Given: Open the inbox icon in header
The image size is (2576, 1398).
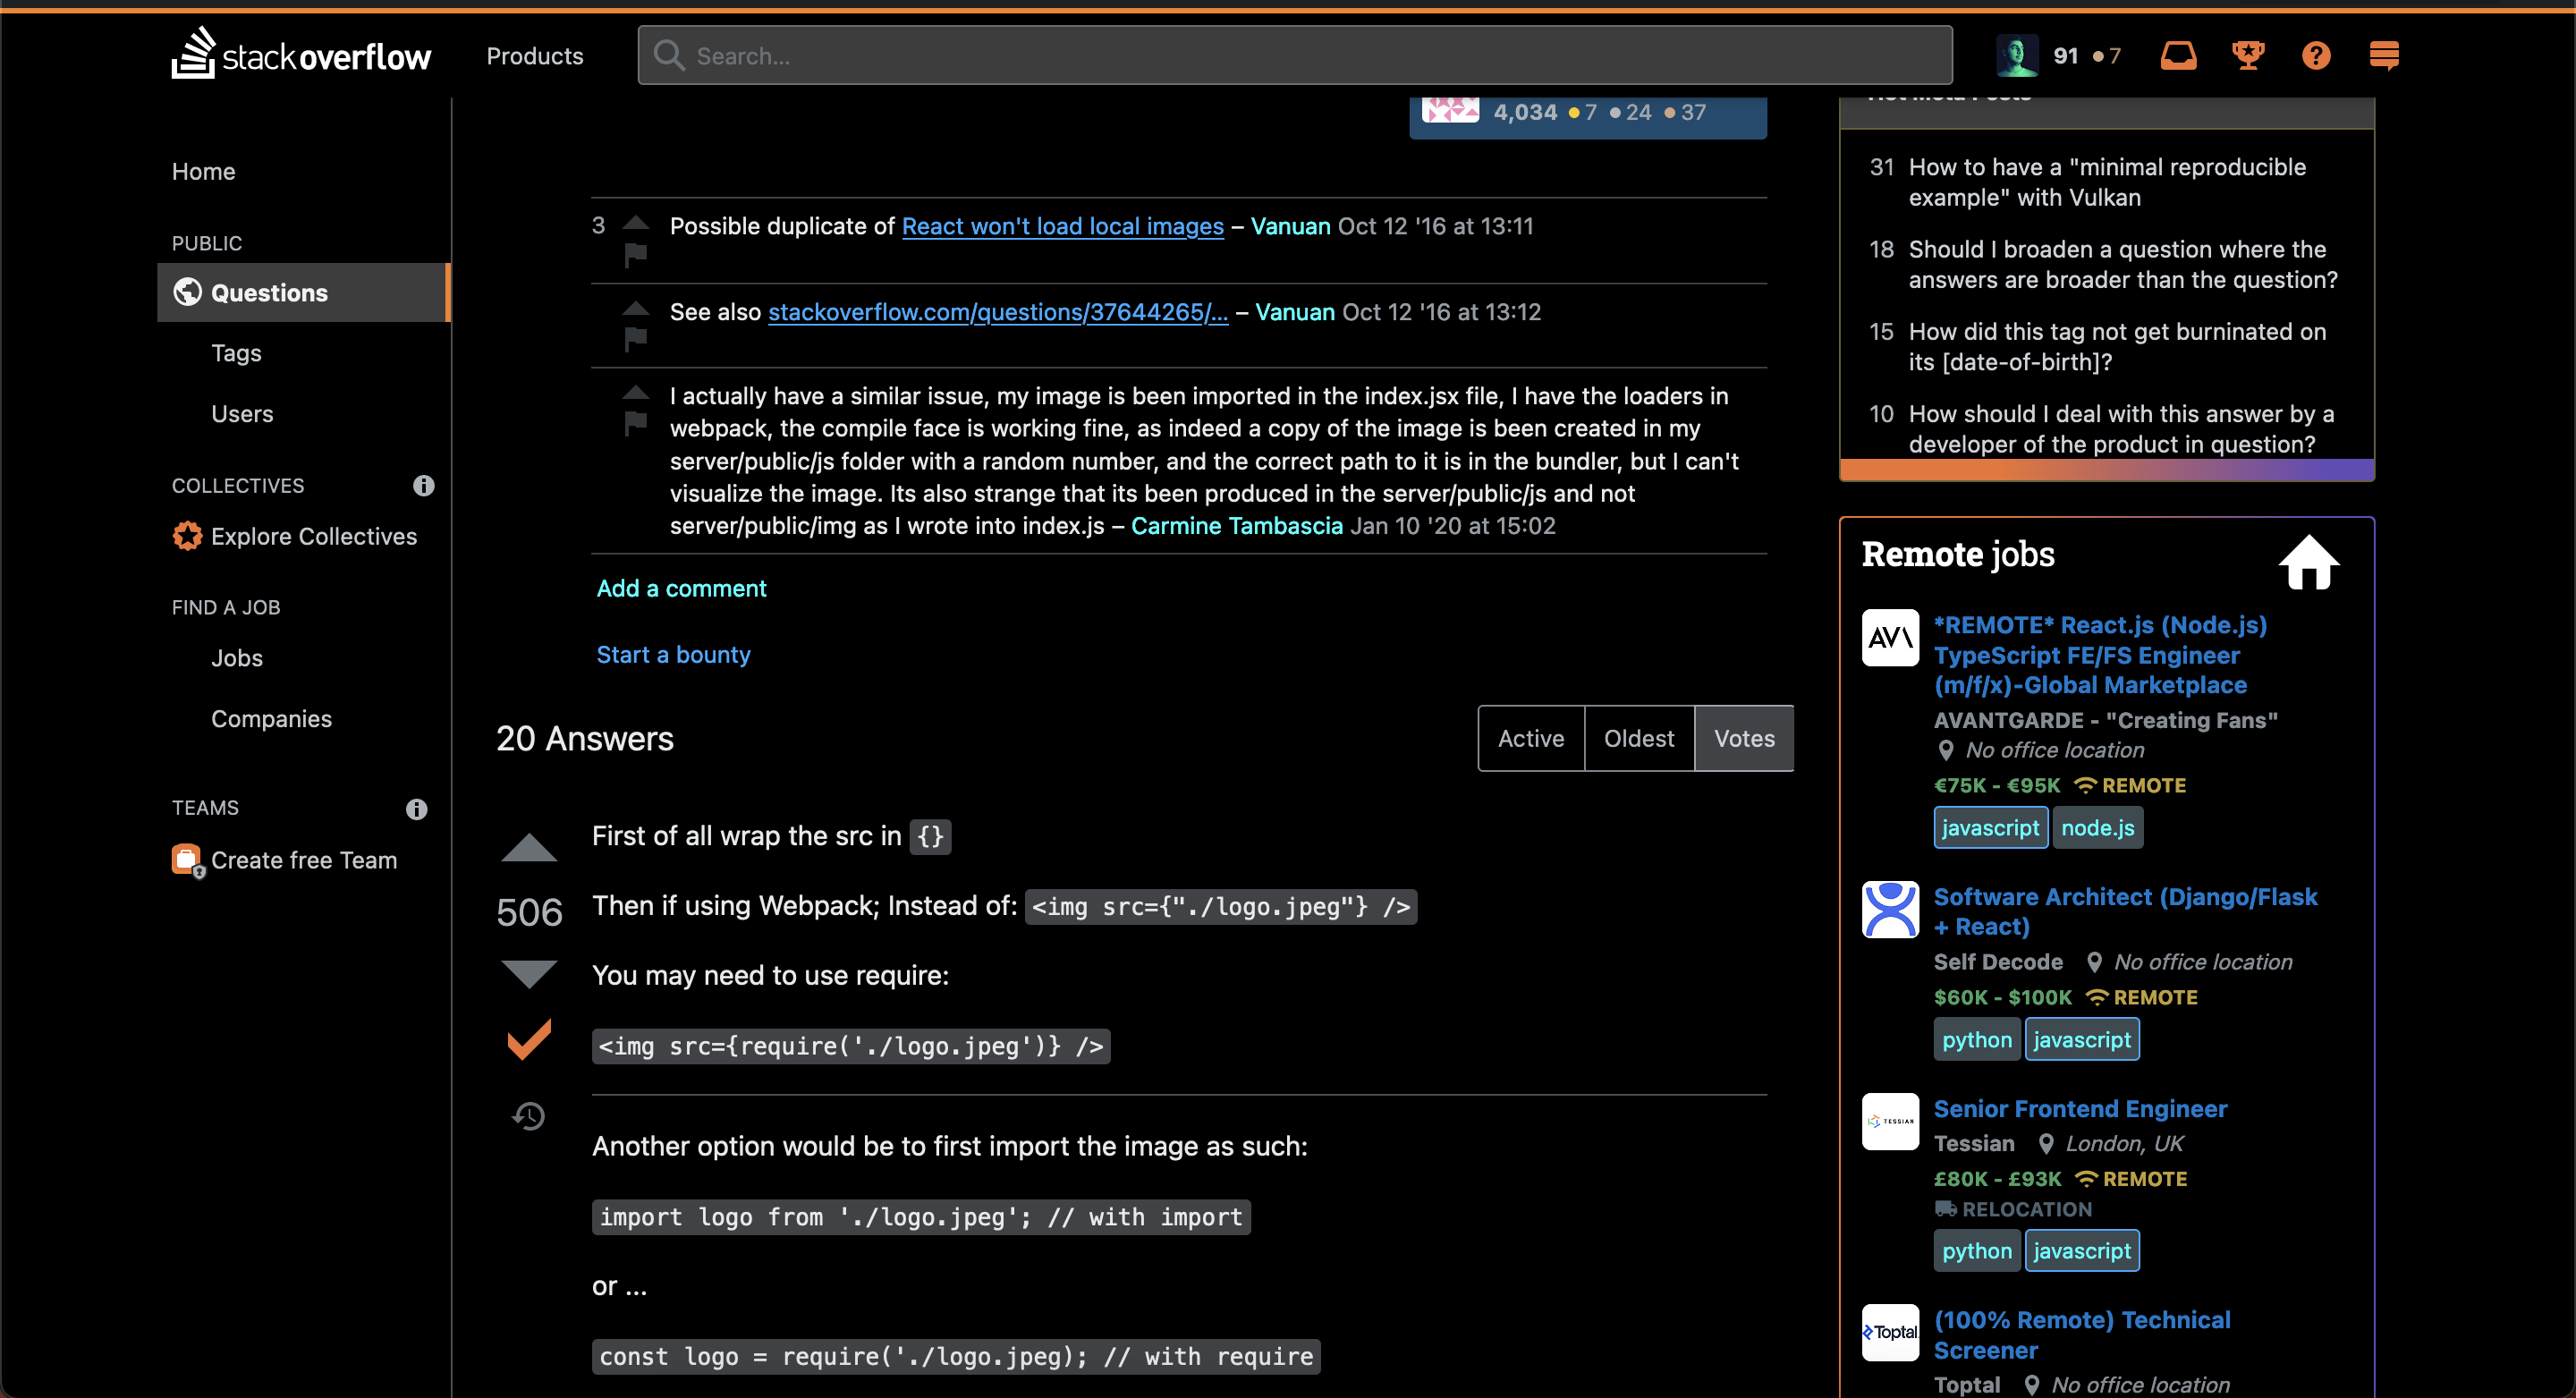Looking at the screenshot, I should pos(2178,55).
